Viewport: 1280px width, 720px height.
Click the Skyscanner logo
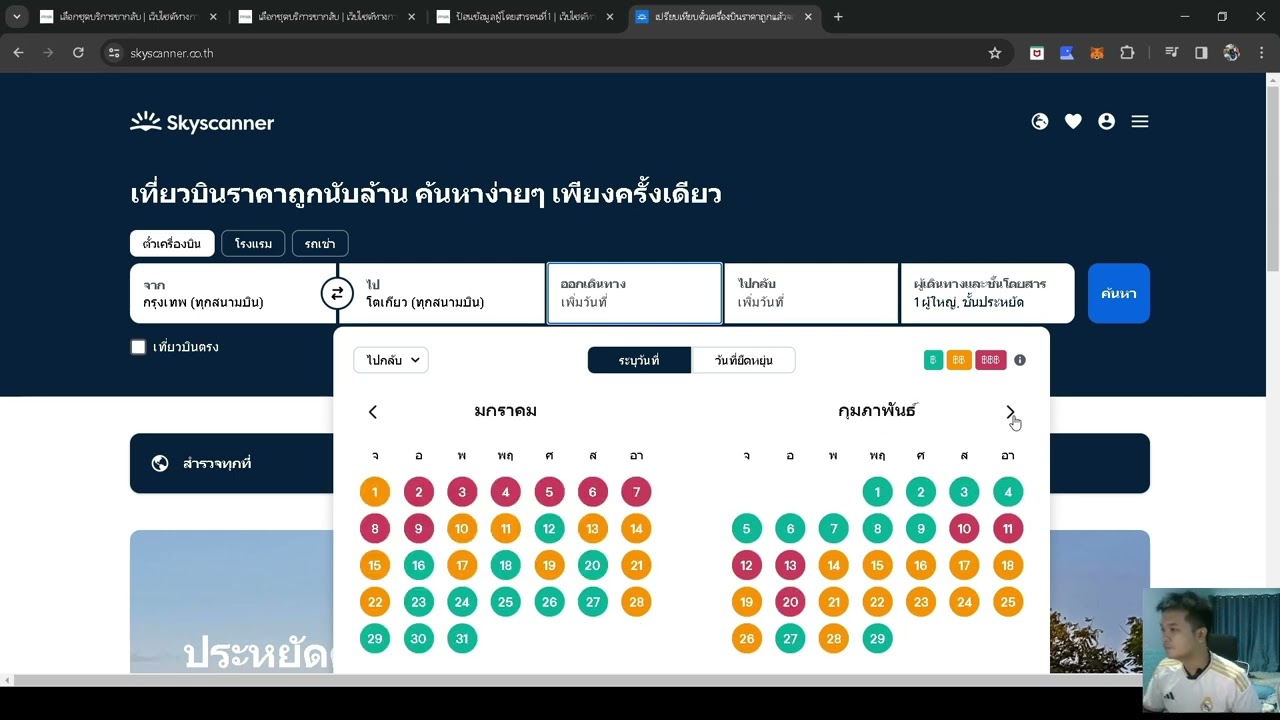click(202, 122)
